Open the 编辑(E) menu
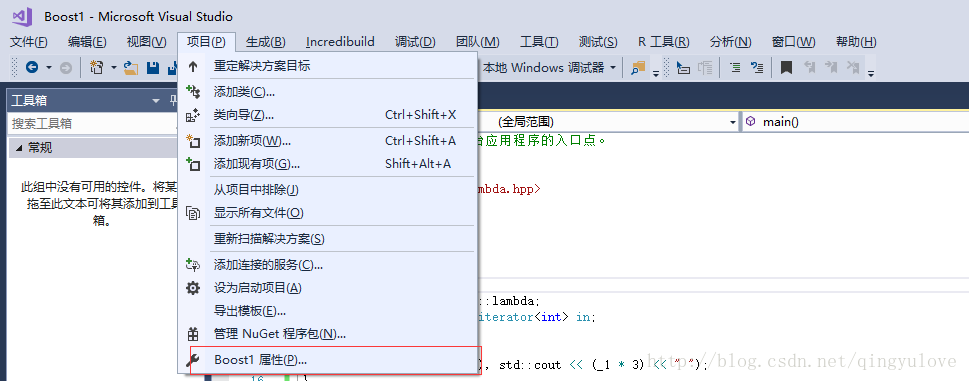 (x=87, y=42)
